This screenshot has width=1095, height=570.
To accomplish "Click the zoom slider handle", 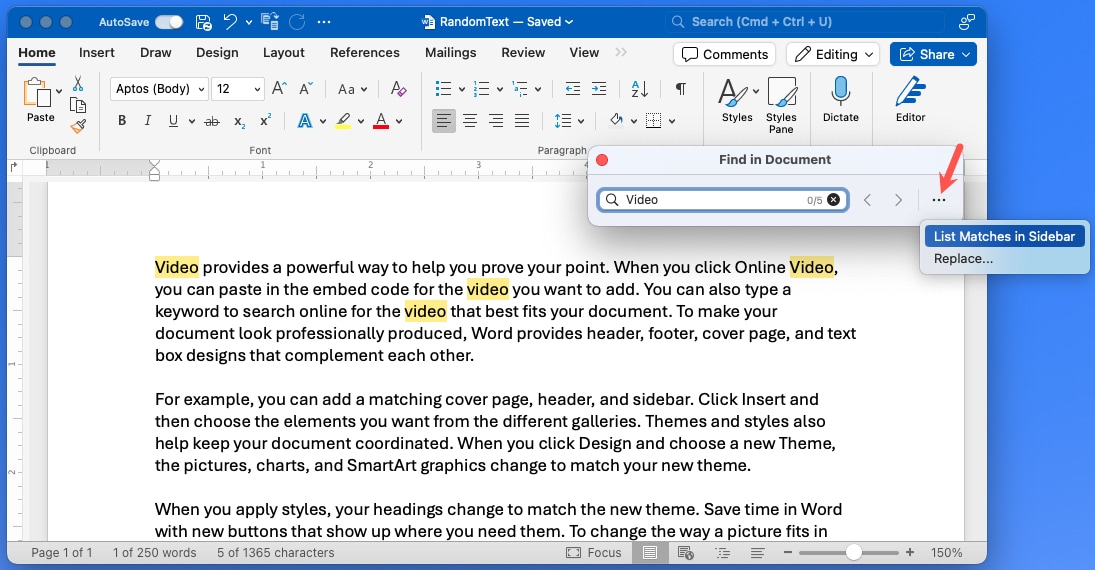I will [853, 552].
